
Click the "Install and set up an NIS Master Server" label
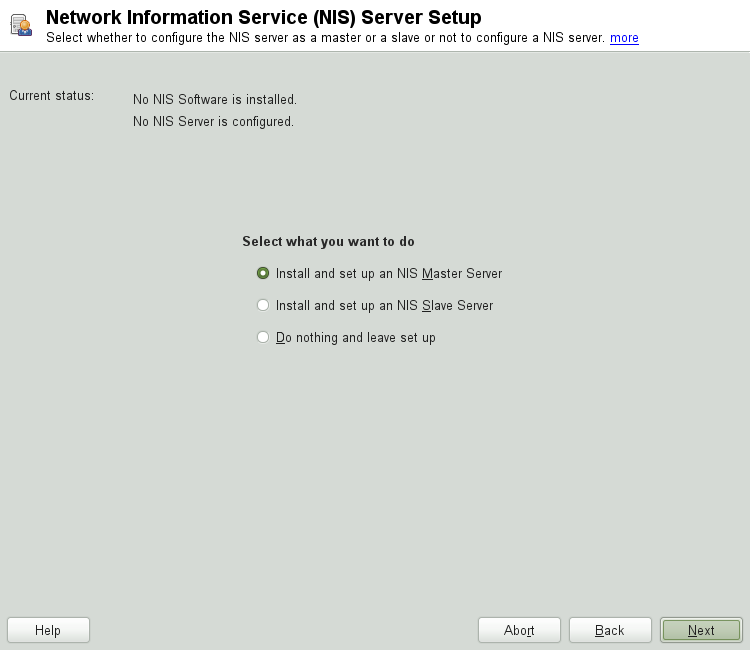(x=389, y=273)
